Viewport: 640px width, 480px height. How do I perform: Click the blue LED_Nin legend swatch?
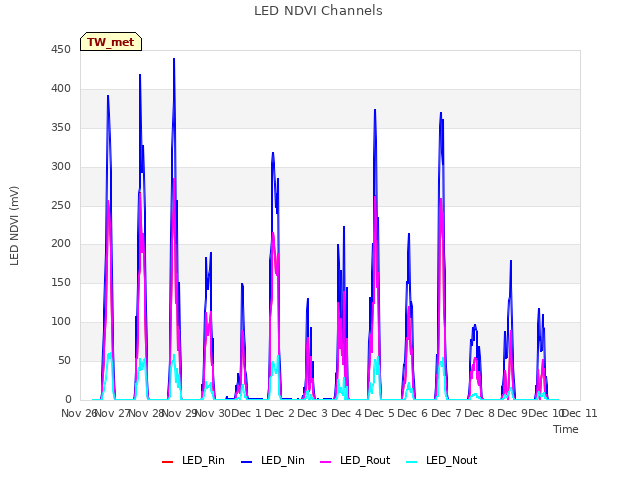click(247, 462)
